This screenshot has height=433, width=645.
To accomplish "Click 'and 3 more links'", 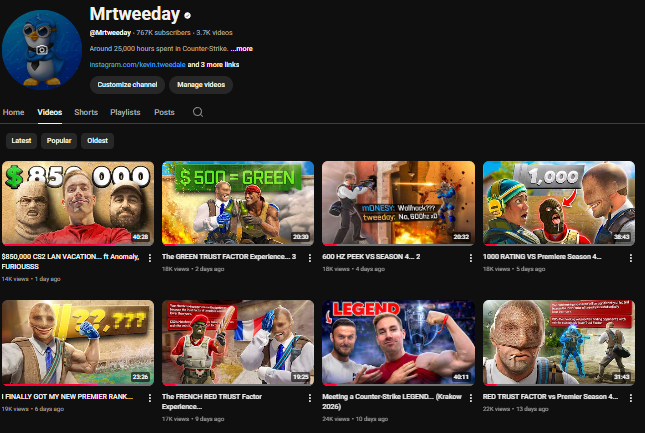I will tap(213, 65).
